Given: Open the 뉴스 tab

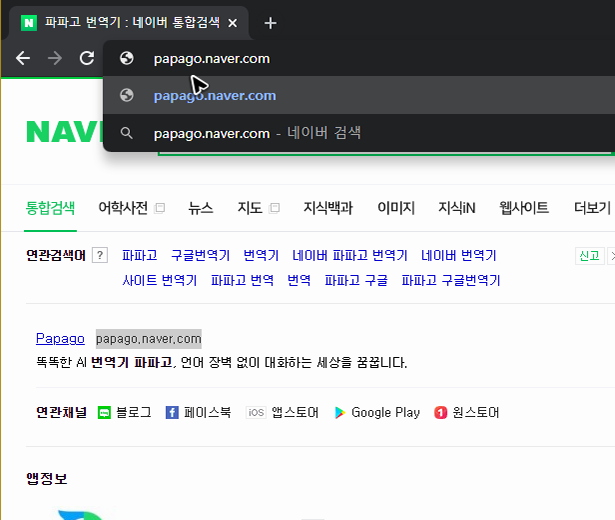Looking at the screenshot, I should [200, 208].
